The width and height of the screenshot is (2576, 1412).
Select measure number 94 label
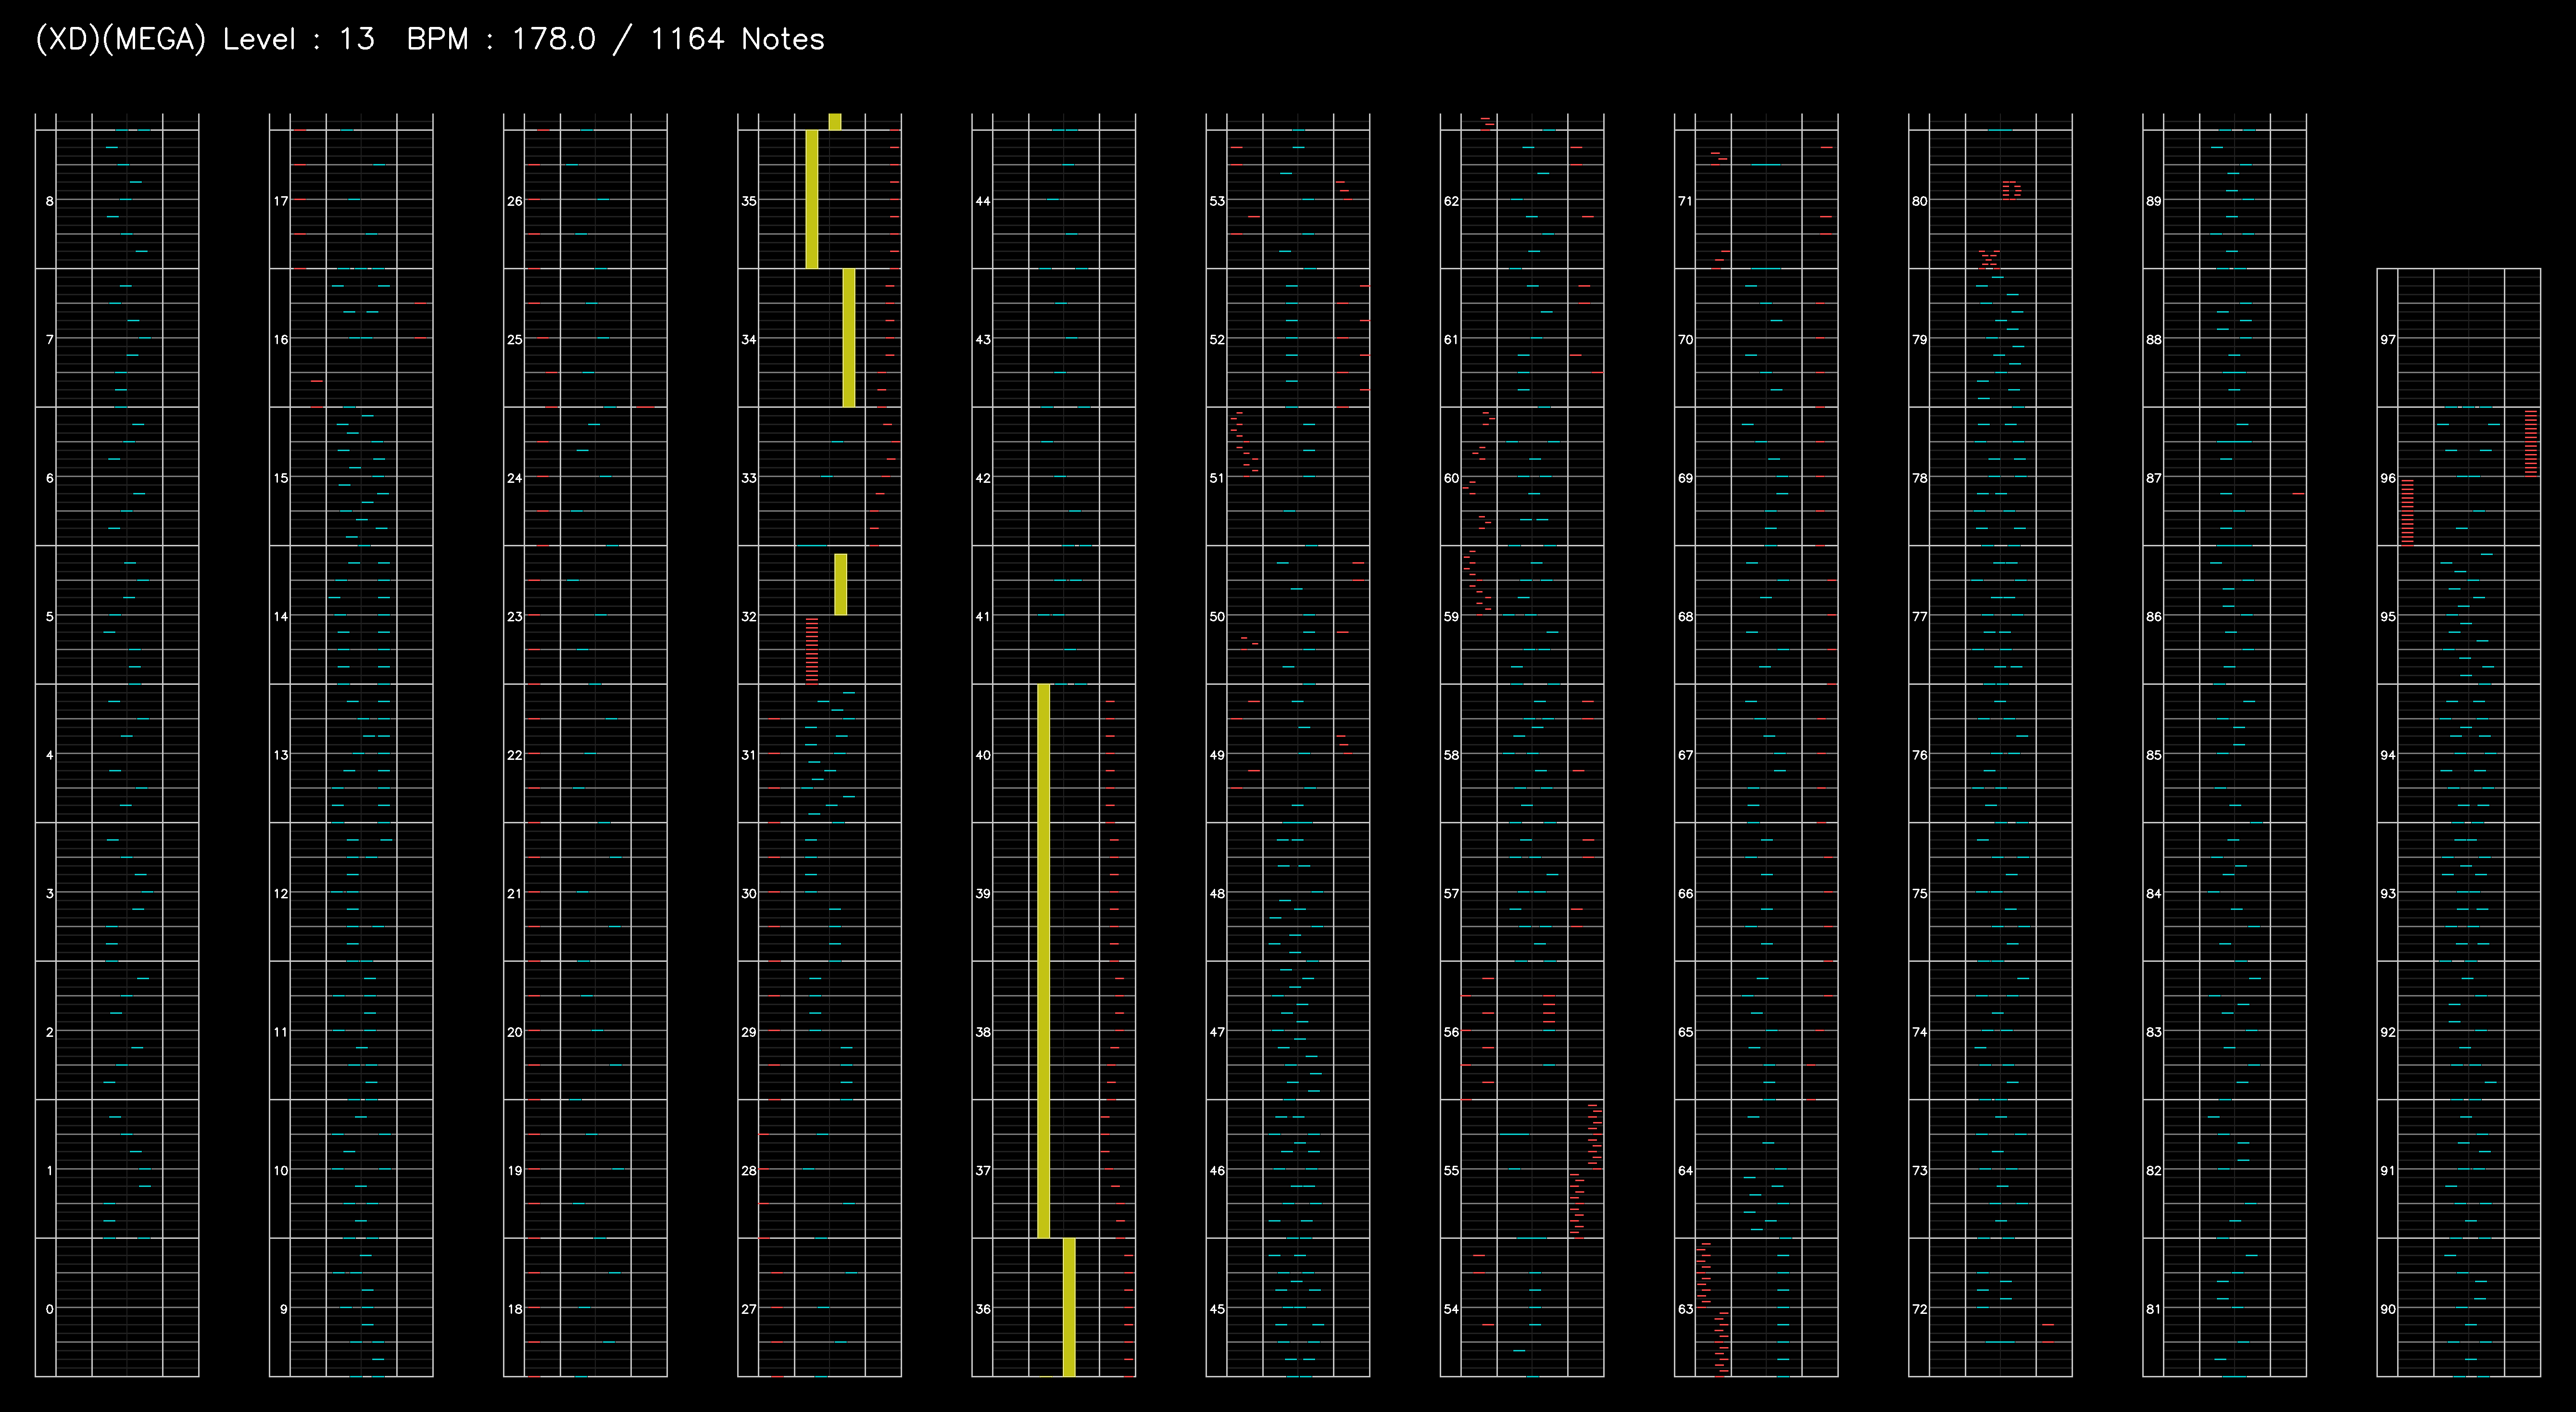[x=2387, y=755]
